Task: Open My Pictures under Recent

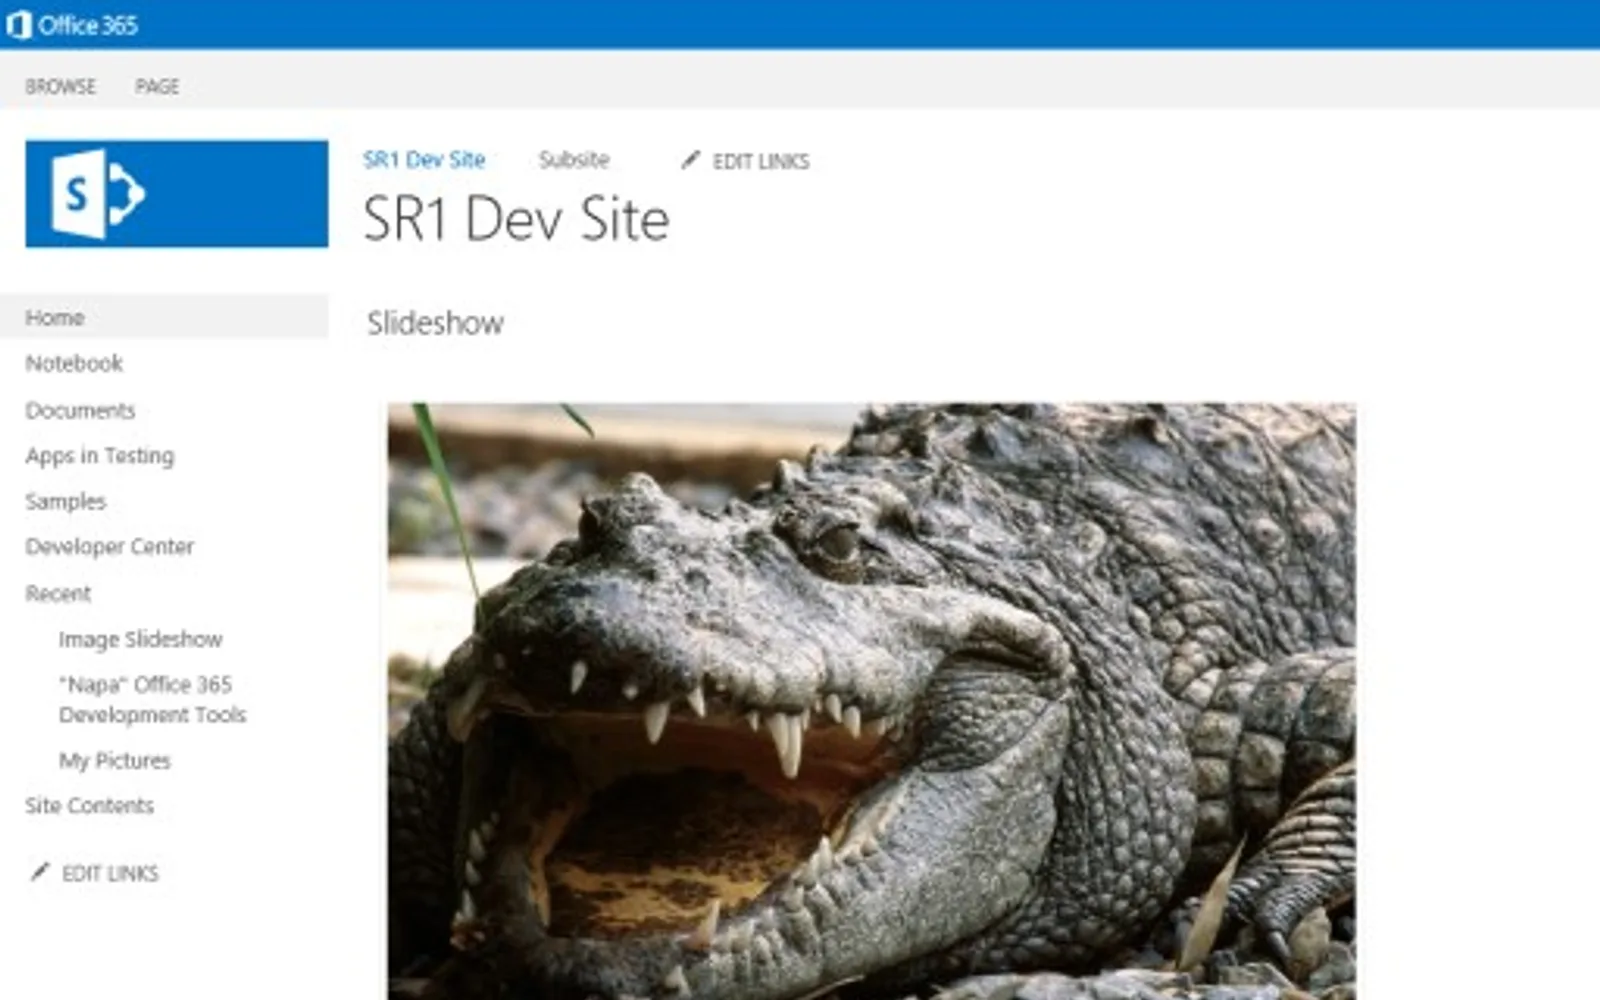Action: pos(115,761)
